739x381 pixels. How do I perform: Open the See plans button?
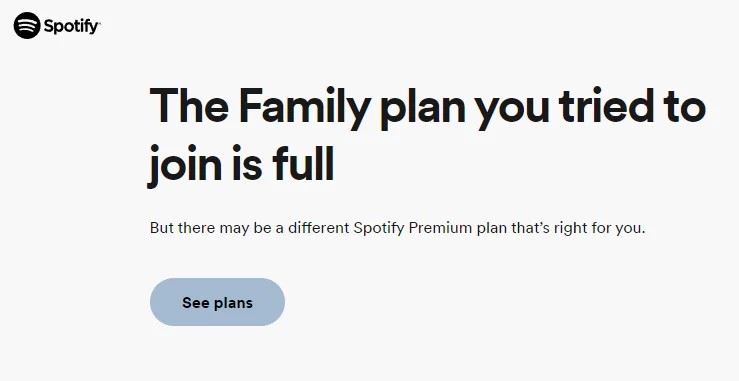[x=217, y=302]
